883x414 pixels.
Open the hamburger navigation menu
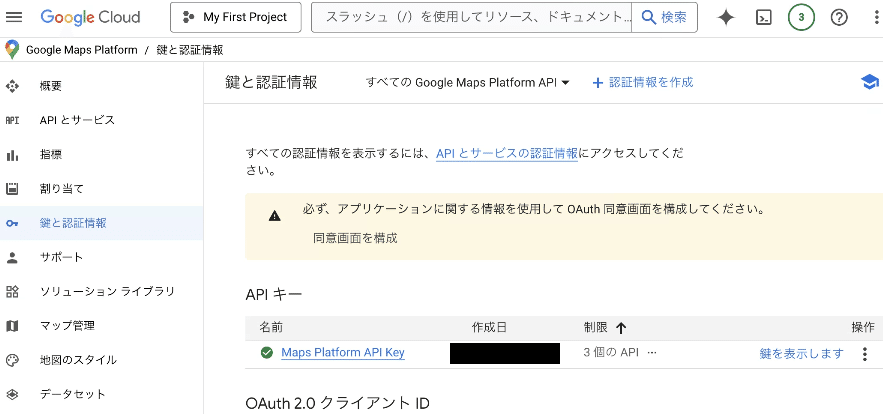pos(14,17)
